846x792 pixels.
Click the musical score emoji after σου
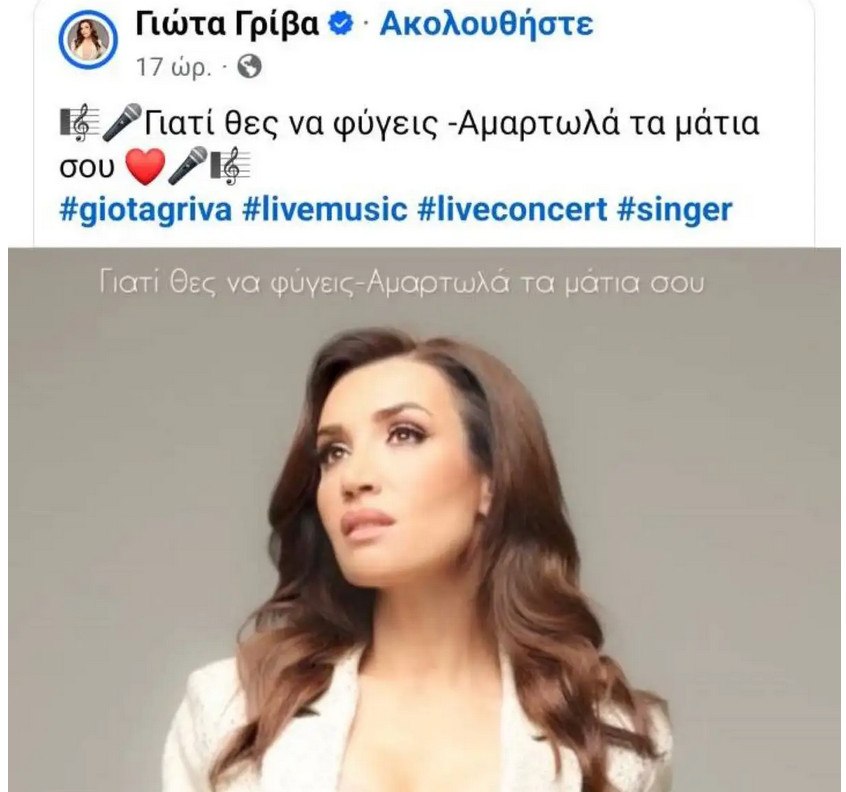[230, 166]
